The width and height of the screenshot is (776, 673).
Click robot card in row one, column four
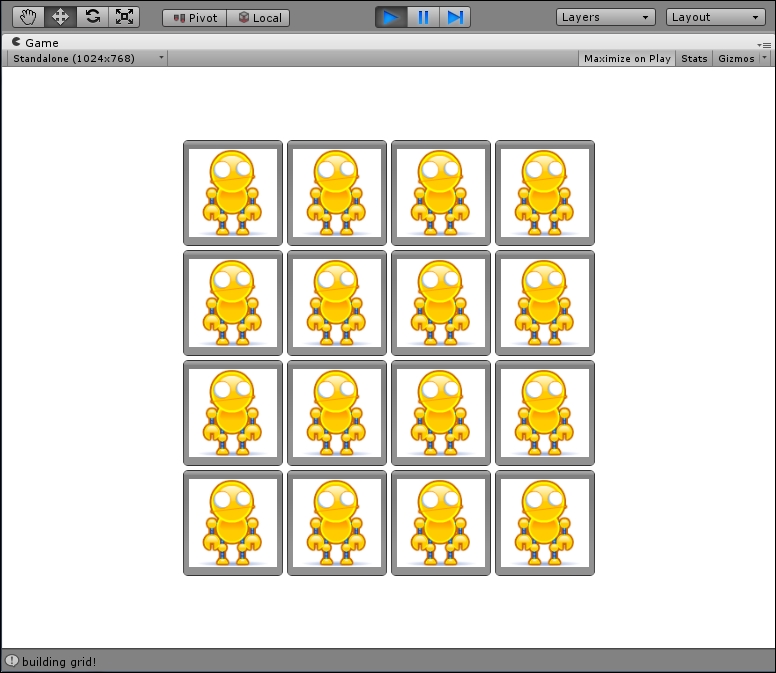point(545,193)
